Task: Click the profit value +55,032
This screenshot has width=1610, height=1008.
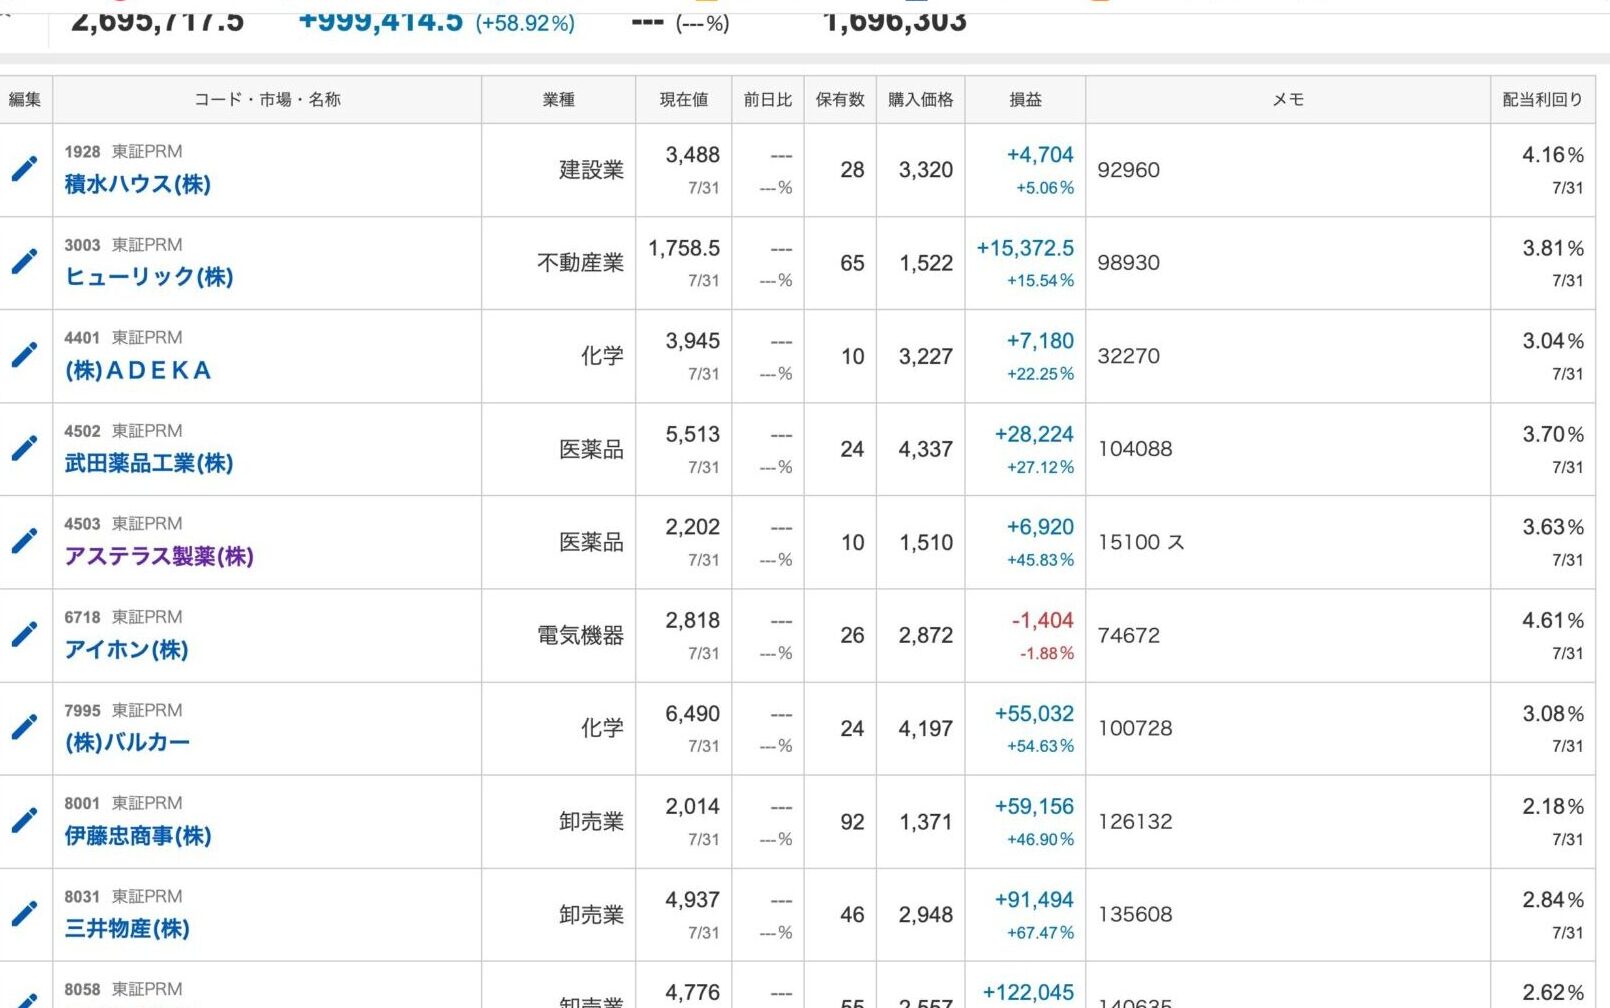Action: tap(1034, 713)
